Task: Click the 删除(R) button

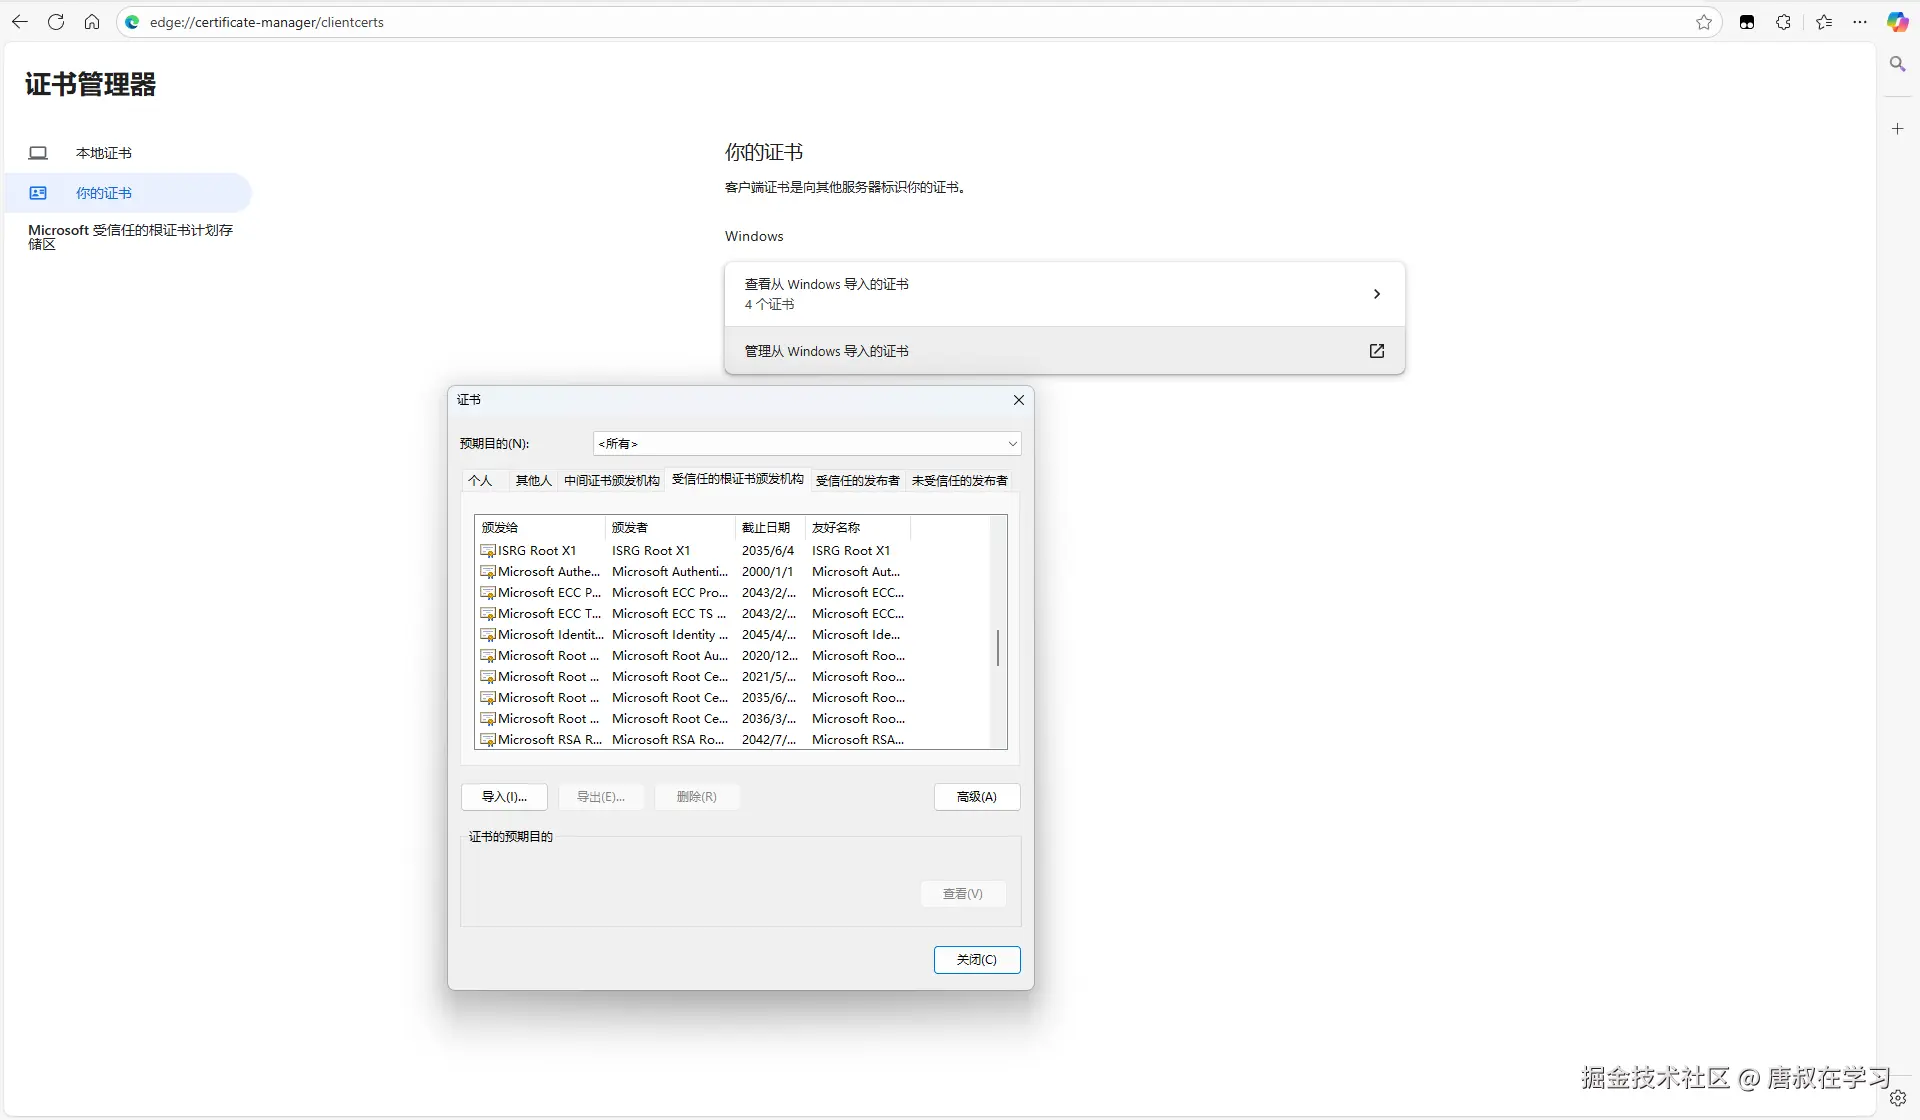Action: pos(697,797)
